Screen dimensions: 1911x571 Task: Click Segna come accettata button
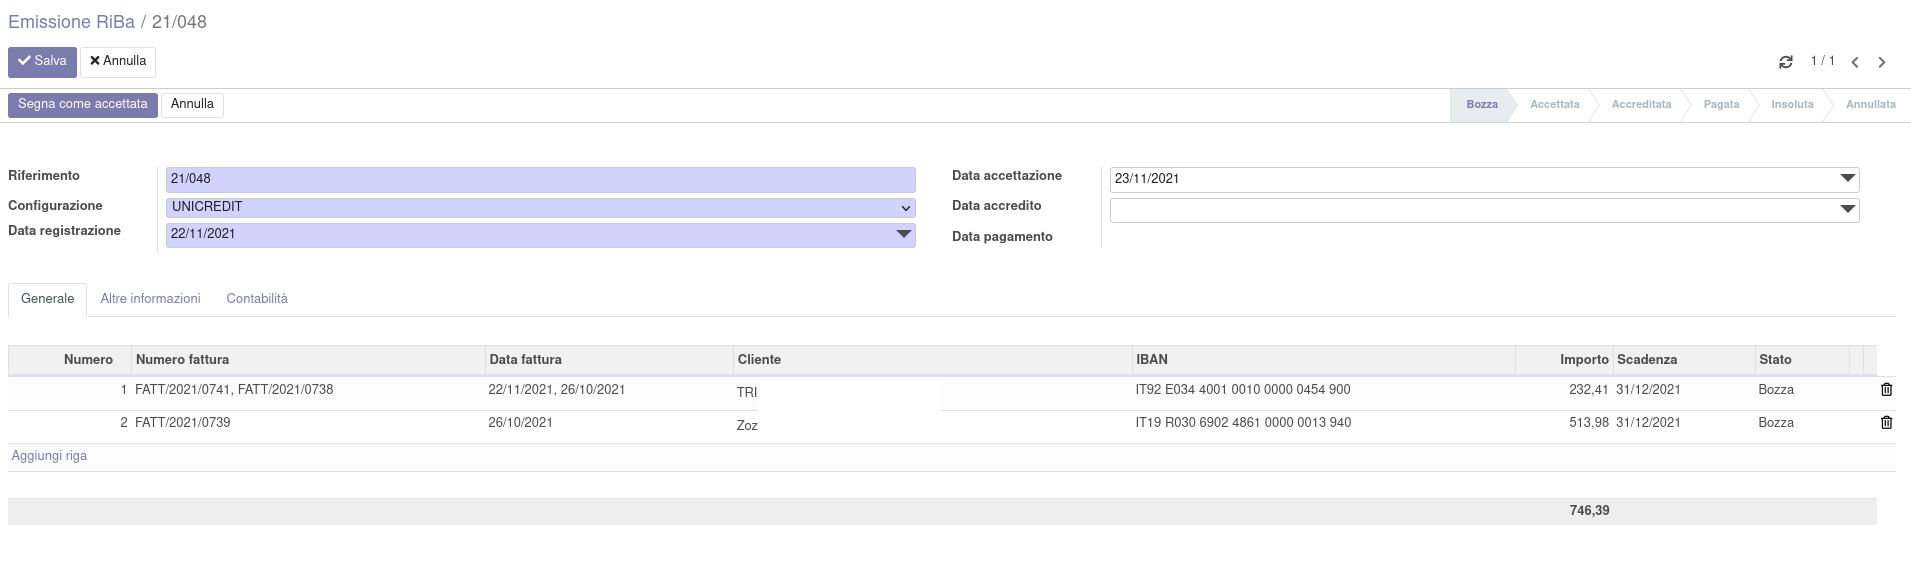(83, 105)
